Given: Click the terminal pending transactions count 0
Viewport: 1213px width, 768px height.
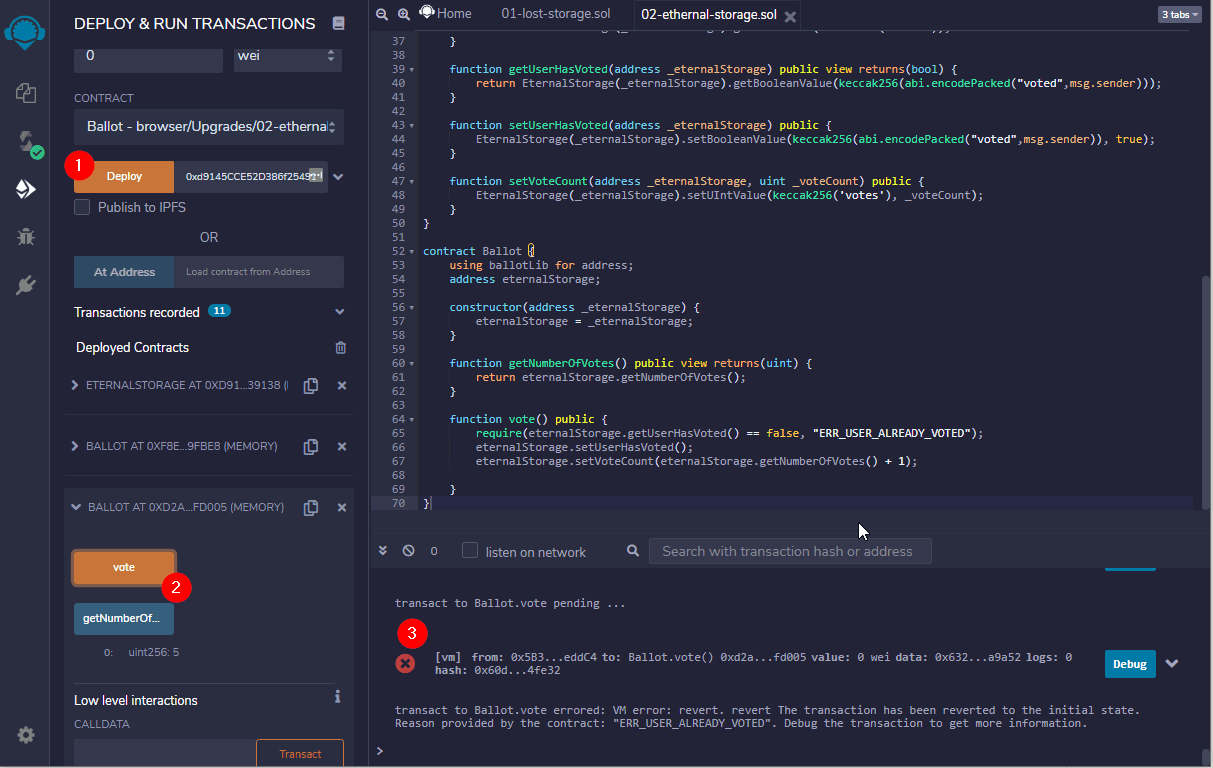Looking at the screenshot, I should coord(434,551).
